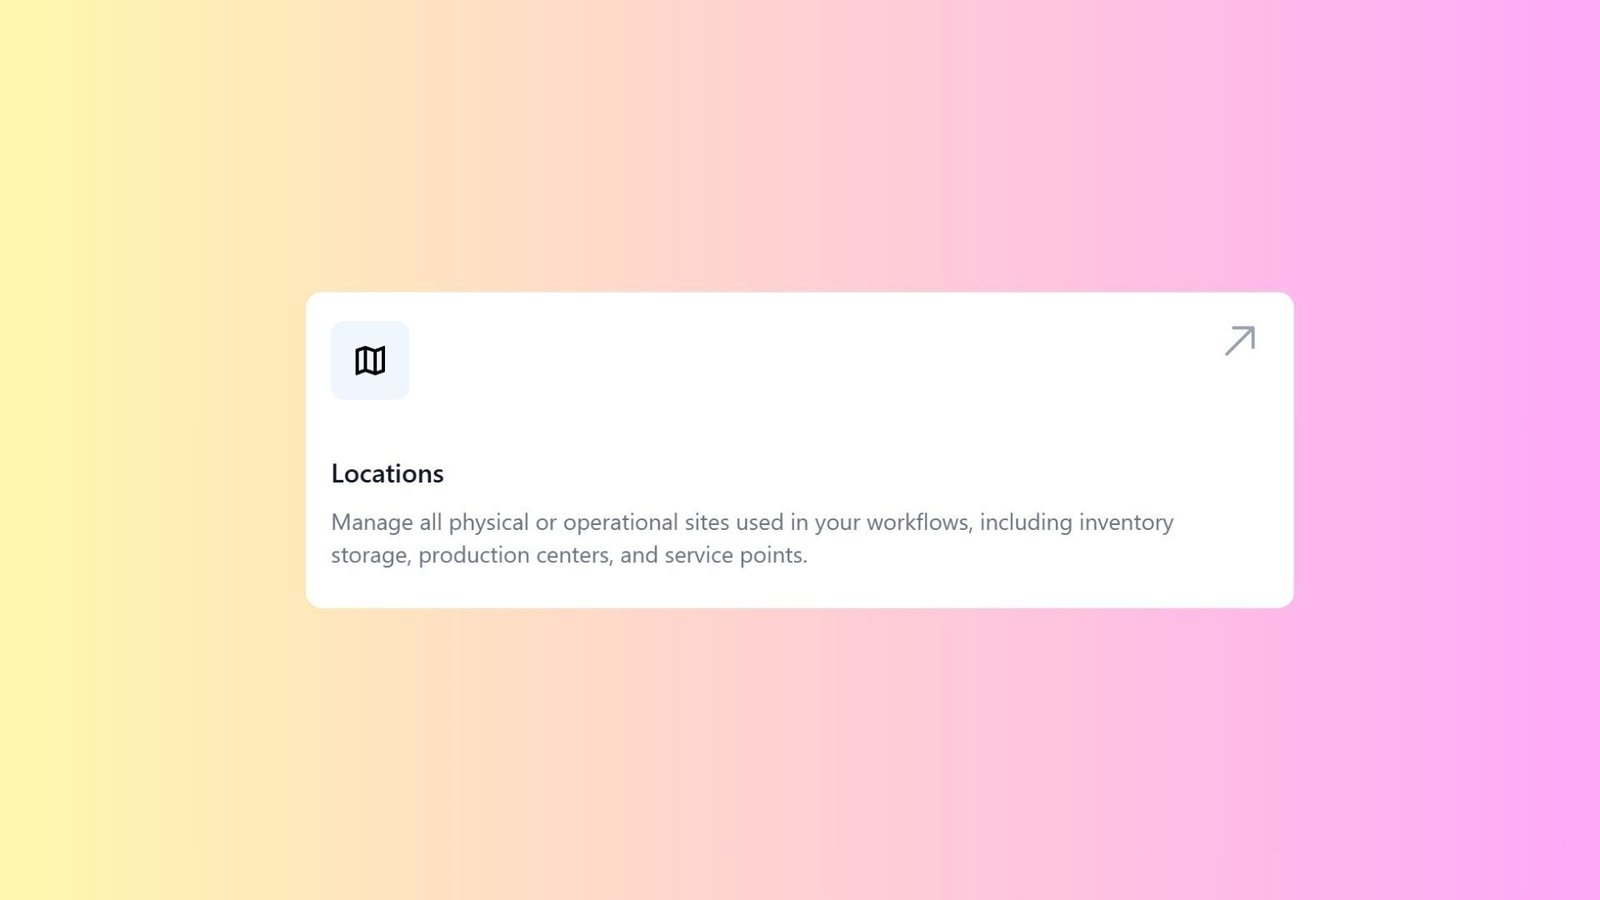Click "inventory" at the end of the first line
Image resolution: width=1600 pixels, height=900 pixels.
(x=1126, y=522)
